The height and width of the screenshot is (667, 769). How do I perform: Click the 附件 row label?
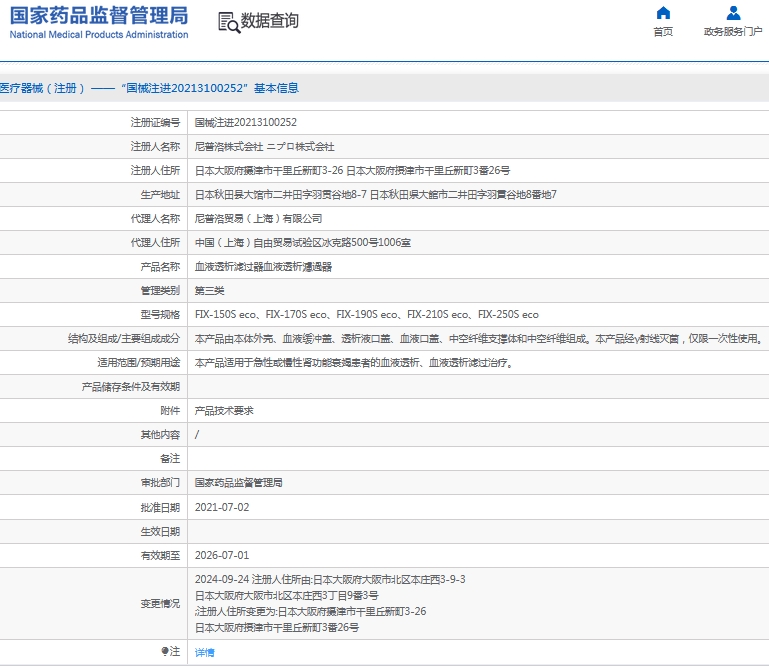[170, 411]
